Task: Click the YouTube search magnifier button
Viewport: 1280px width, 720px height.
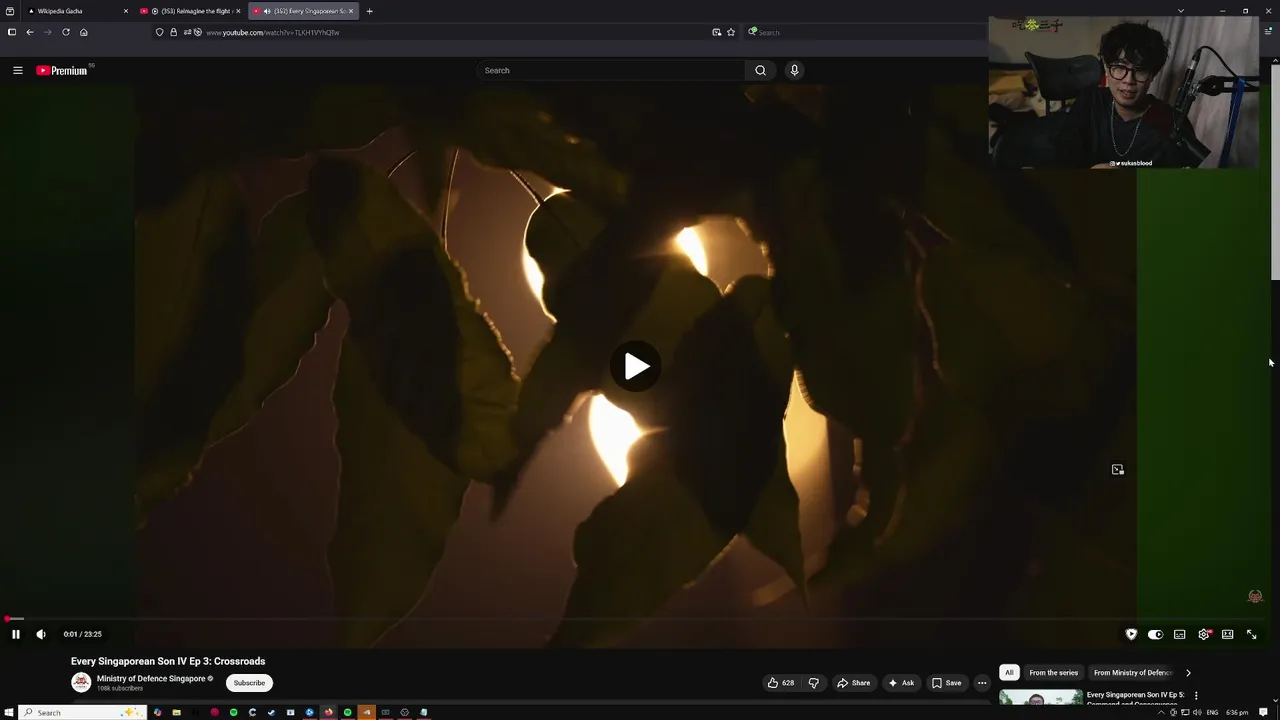Action: tap(760, 70)
